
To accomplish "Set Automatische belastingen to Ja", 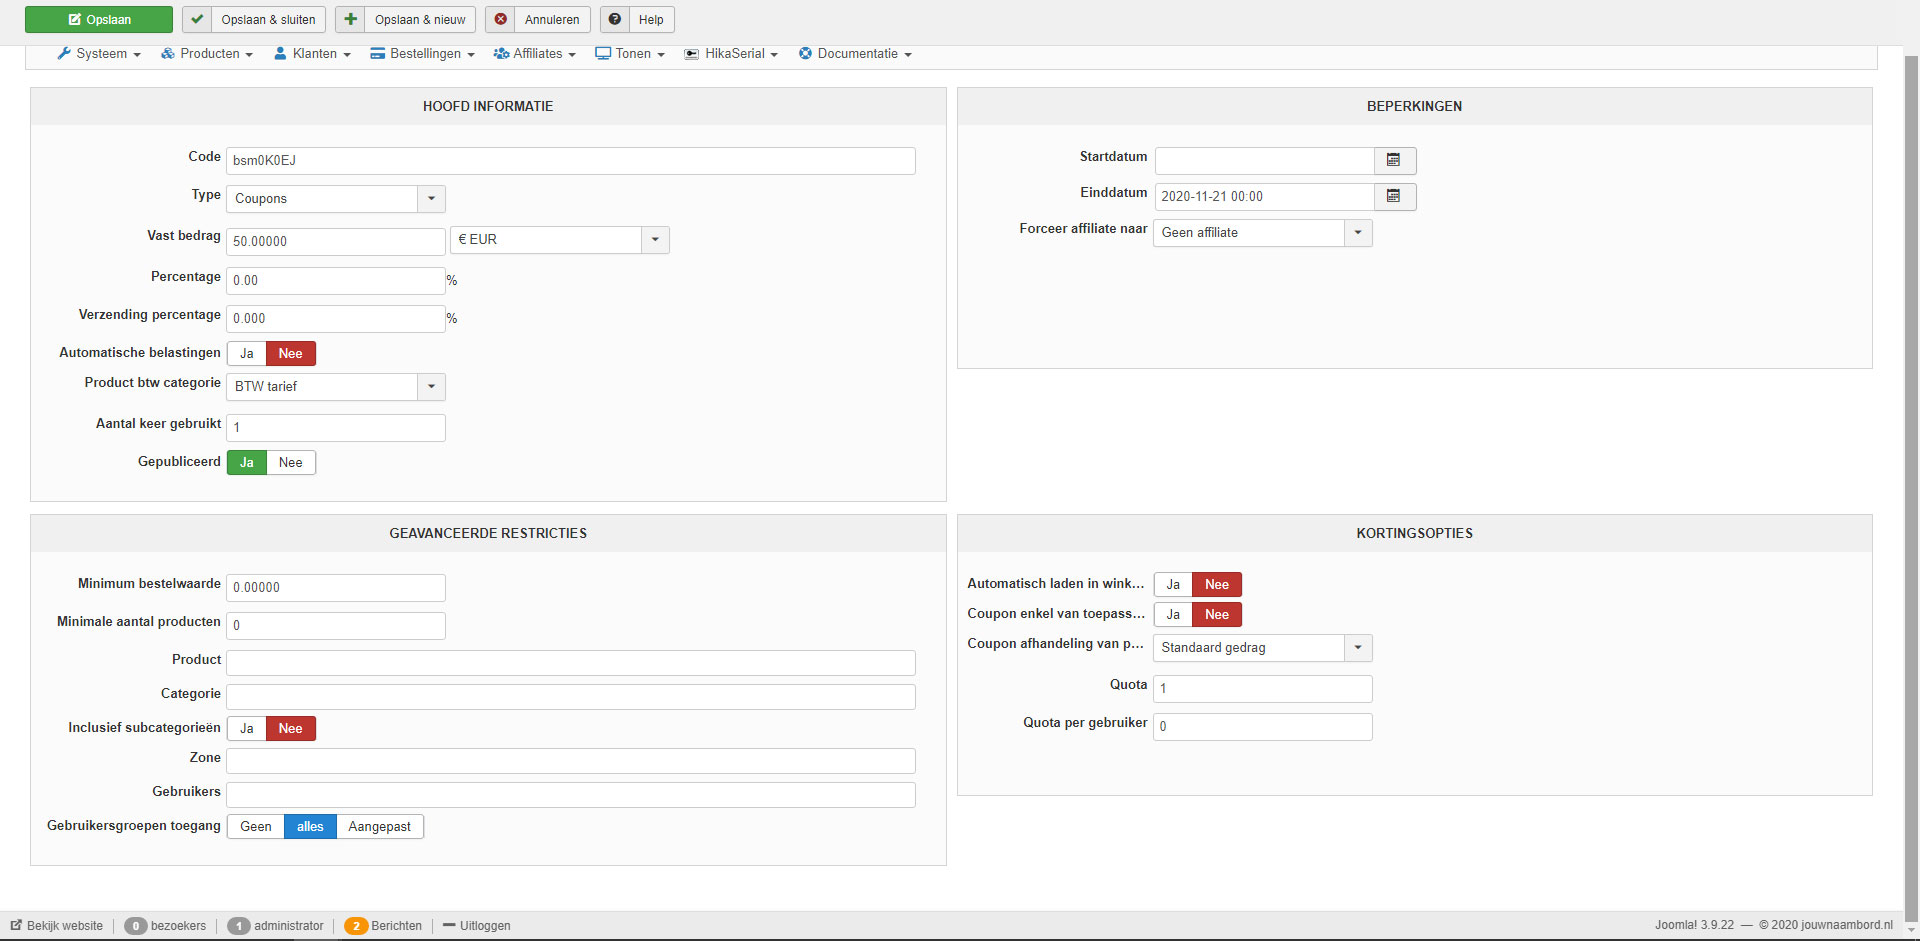I will [x=247, y=353].
